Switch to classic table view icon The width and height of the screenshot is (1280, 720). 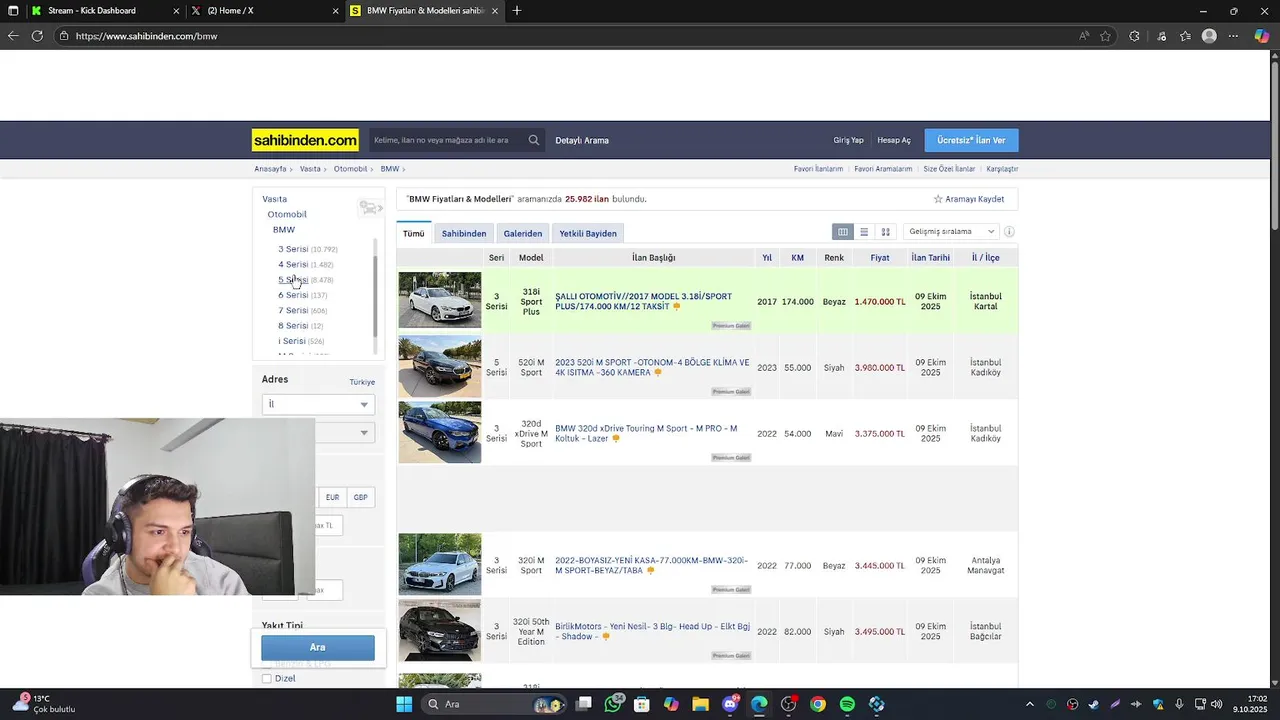(843, 232)
